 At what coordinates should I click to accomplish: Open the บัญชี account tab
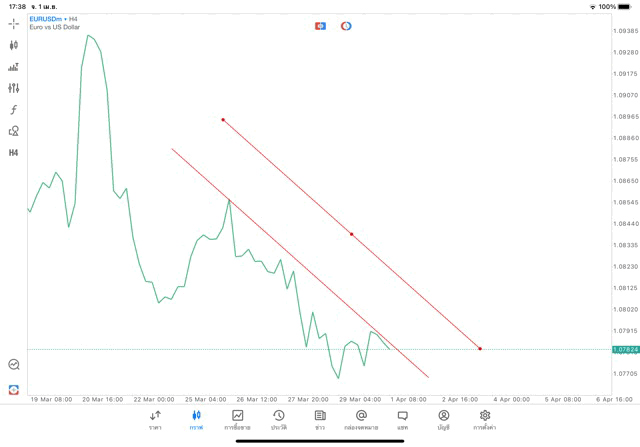(x=443, y=419)
